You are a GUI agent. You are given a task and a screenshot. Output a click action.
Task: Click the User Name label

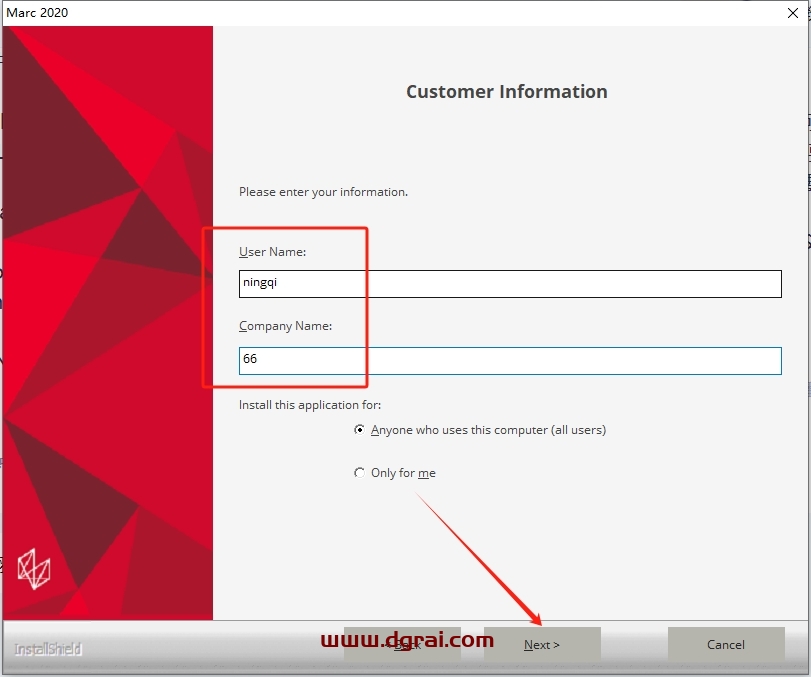(273, 252)
